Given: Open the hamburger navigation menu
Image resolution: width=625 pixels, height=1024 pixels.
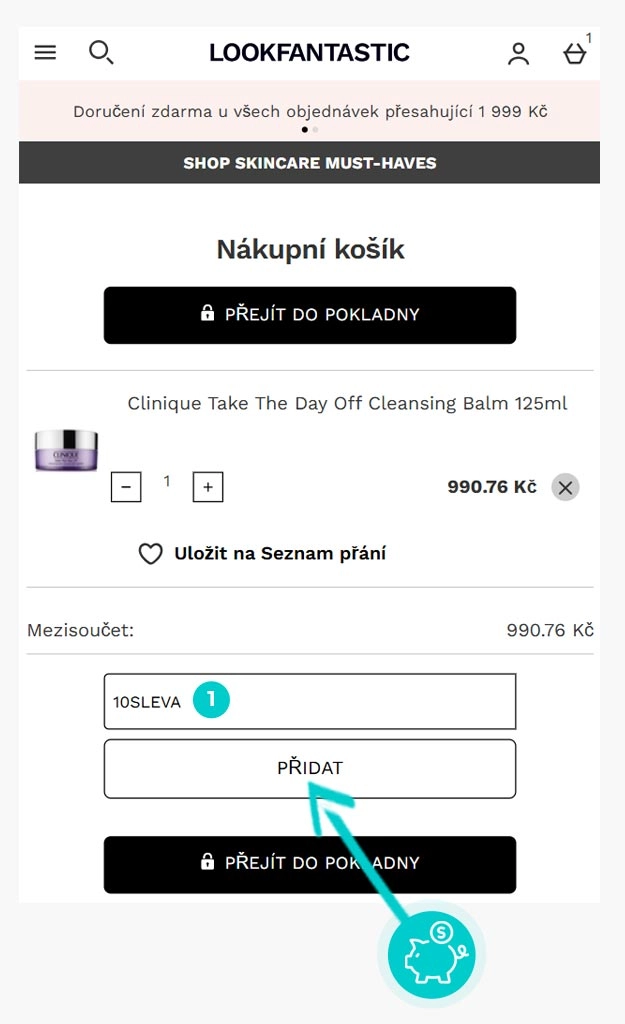Looking at the screenshot, I should 45,53.
